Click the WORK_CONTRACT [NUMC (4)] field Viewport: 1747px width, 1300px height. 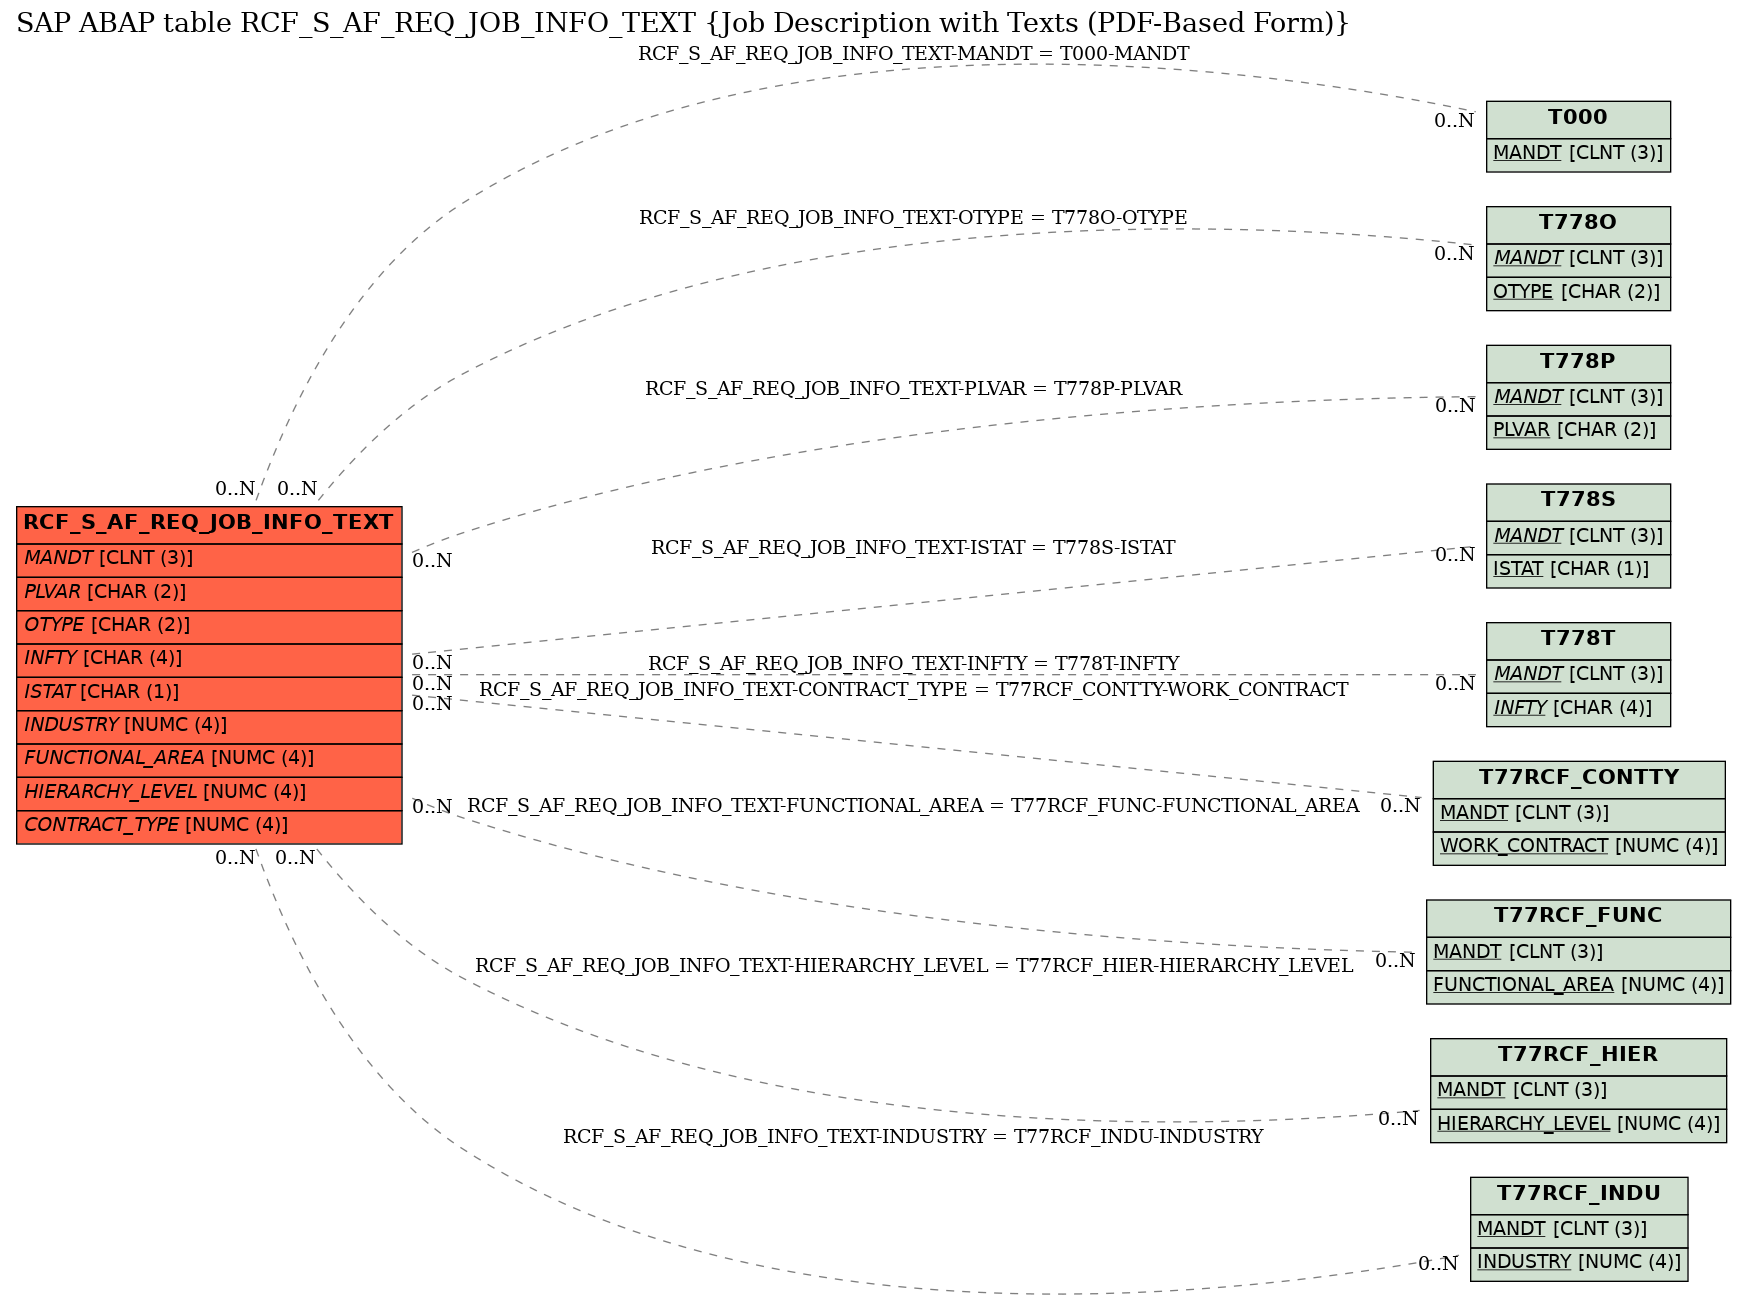click(x=1579, y=847)
